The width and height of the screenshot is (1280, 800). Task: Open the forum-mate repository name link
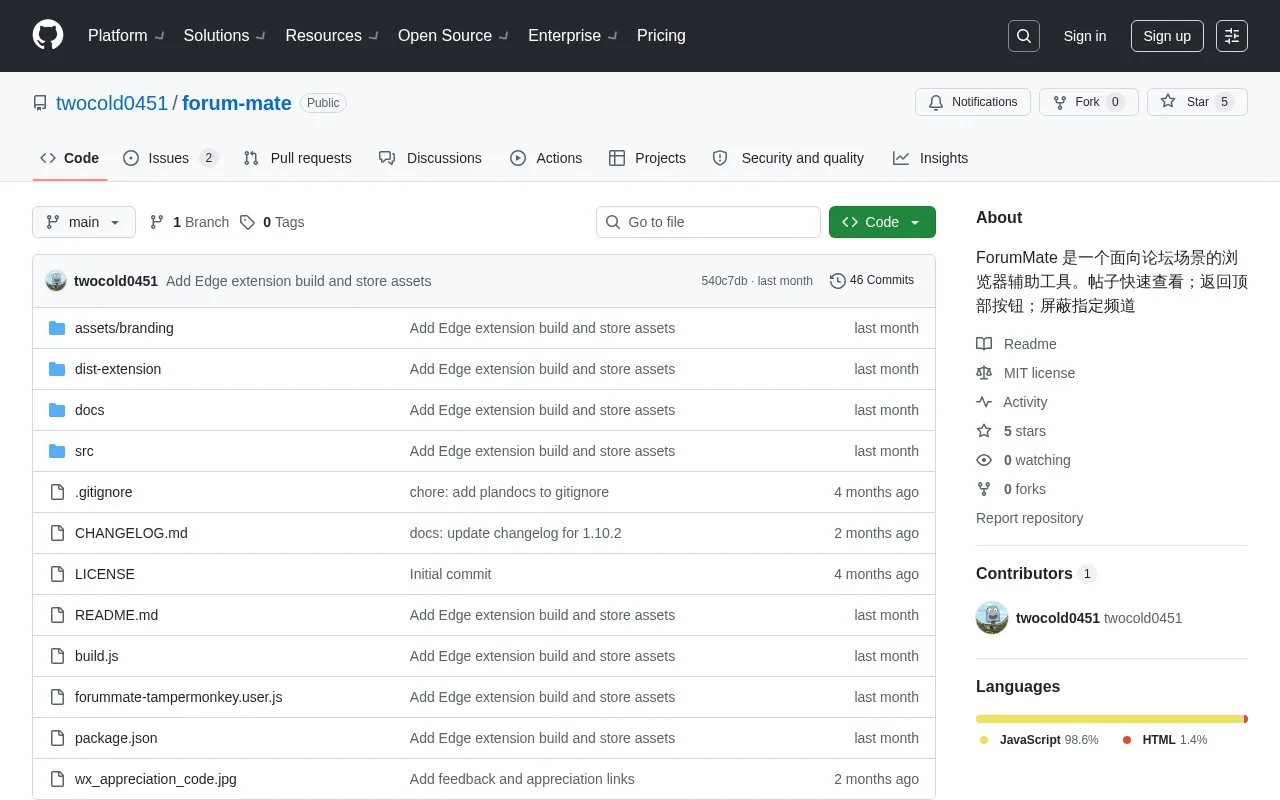tap(237, 103)
